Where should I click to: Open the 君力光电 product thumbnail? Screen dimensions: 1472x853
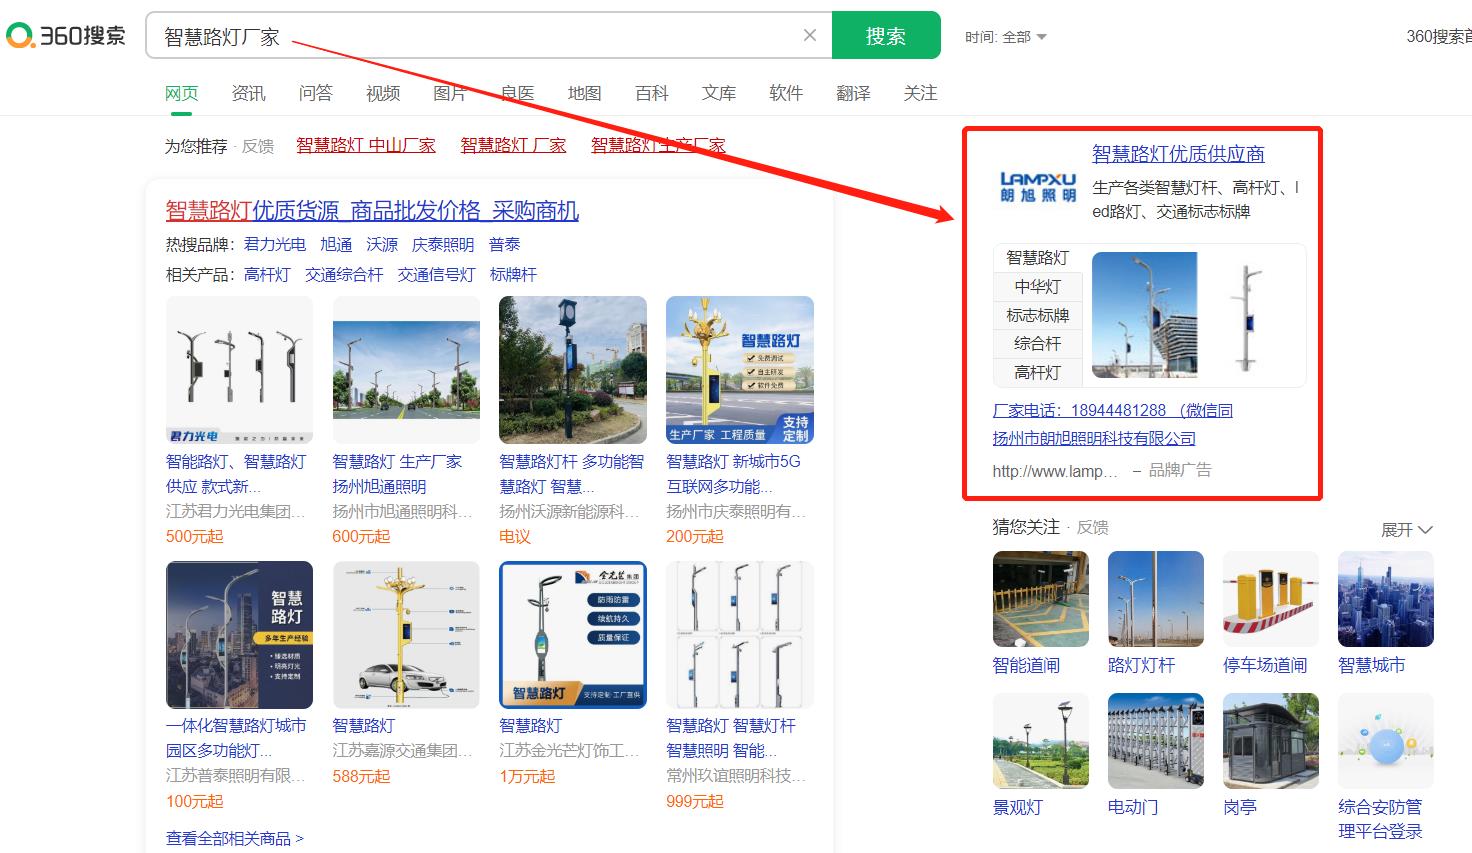[x=239, y=370]
